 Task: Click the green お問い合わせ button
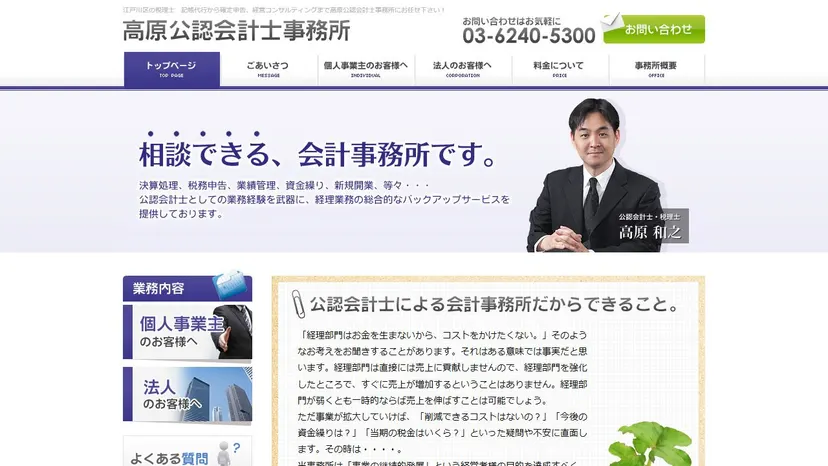pos(654,29)
